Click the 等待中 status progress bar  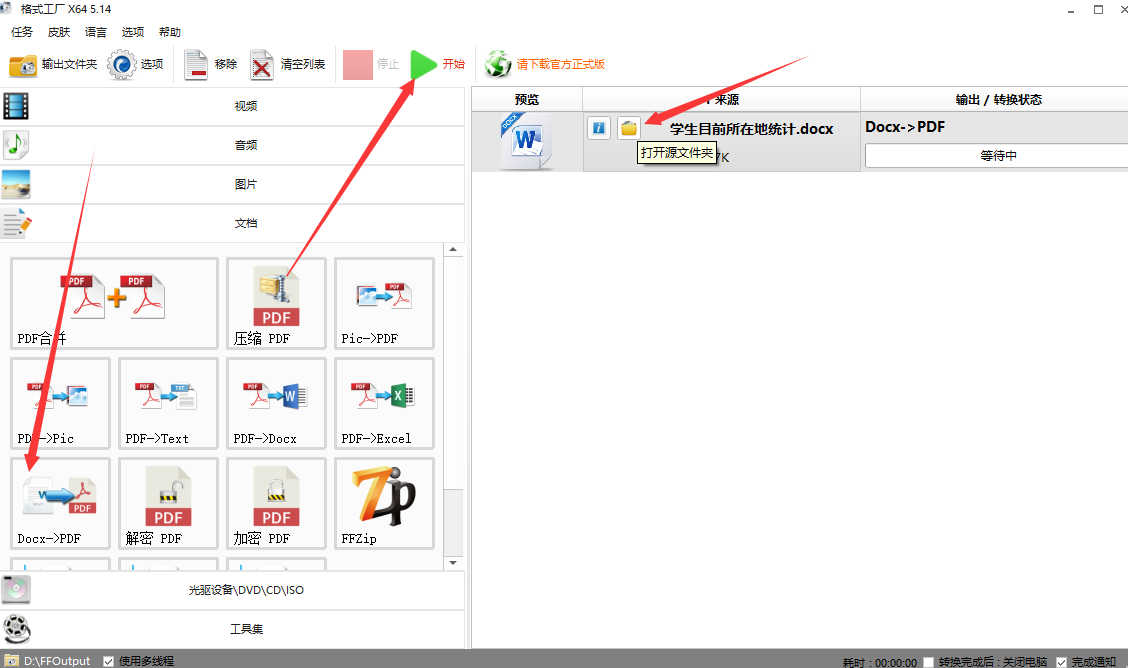pyautogui.click(x=997, y=155)
